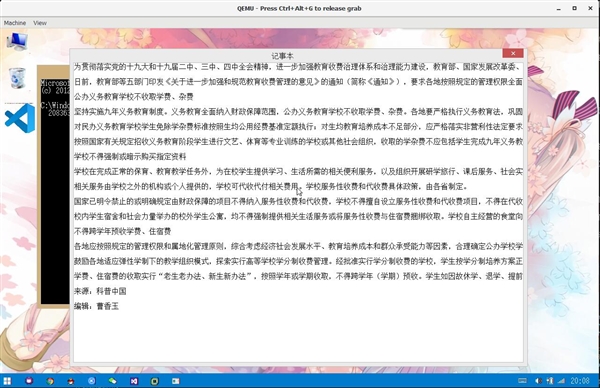Viewport: 600px width, 388px height.
Task: Click the WeChat taskbar icon
Action: click(x=112, y=381)
